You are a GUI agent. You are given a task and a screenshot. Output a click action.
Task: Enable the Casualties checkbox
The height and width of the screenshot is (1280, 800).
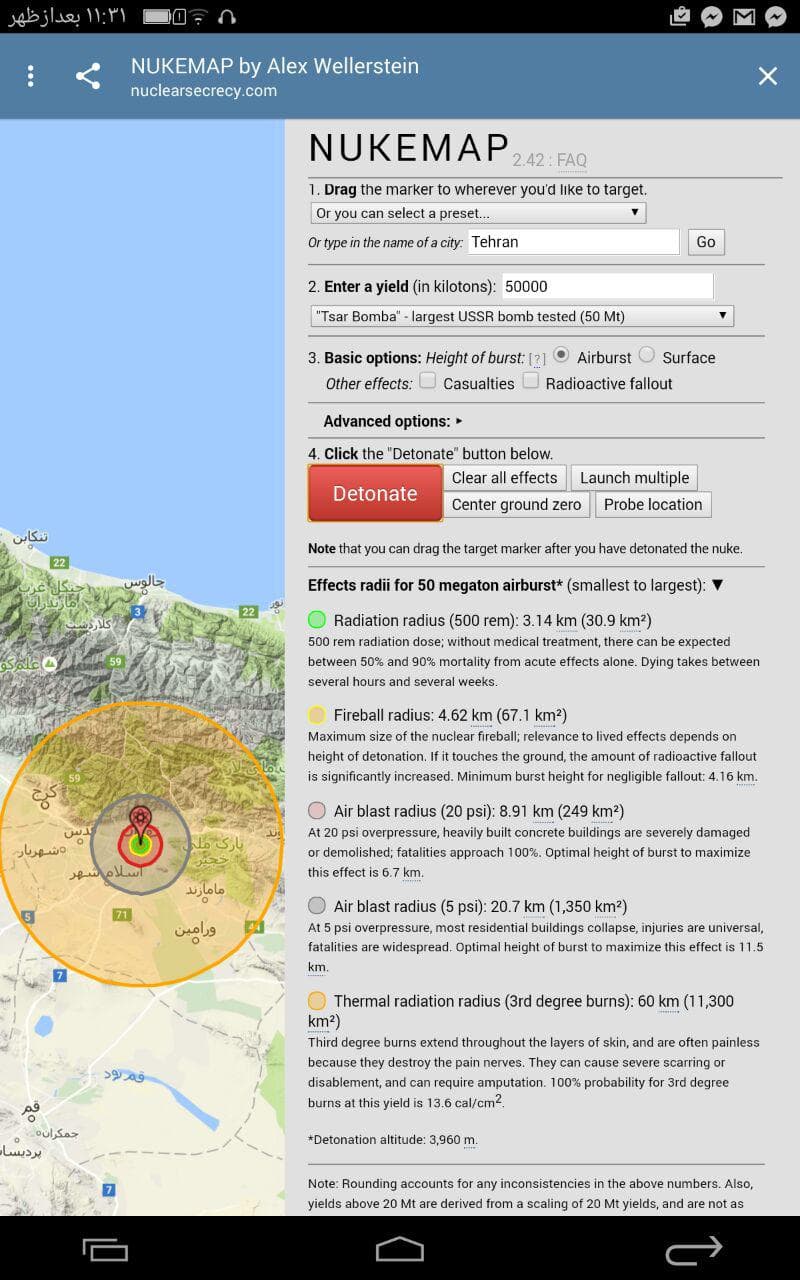[x=428, y=381]
